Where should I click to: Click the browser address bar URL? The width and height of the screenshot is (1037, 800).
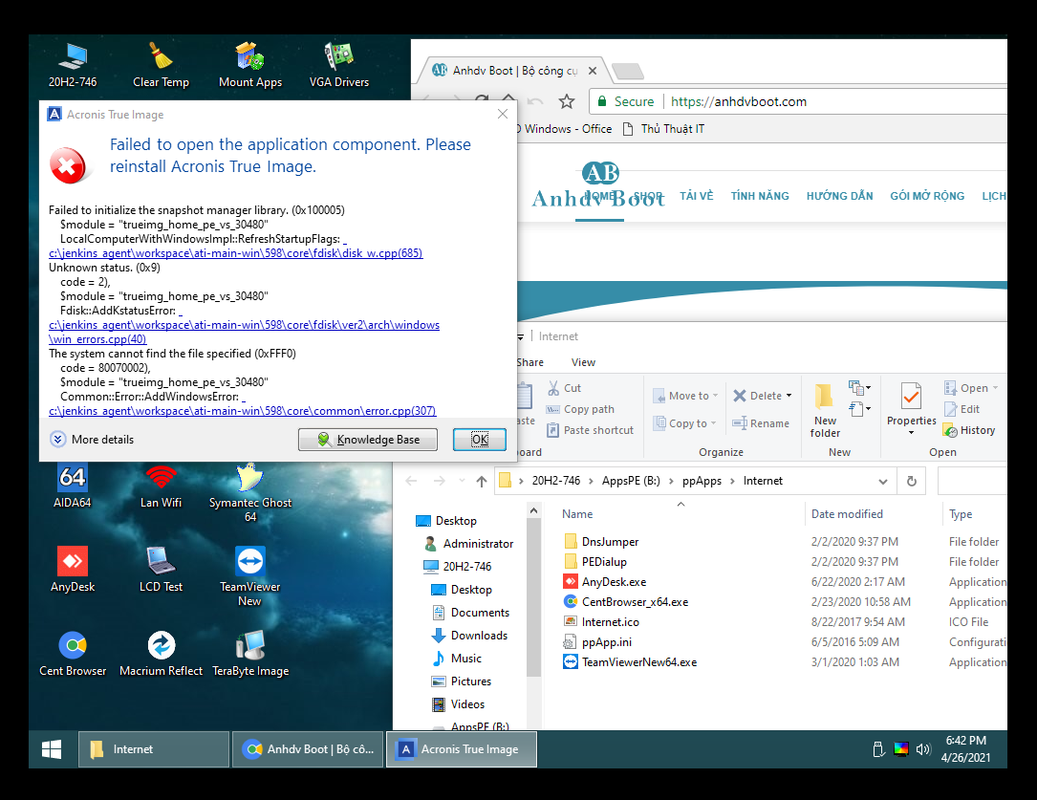(x=739, y=101)
